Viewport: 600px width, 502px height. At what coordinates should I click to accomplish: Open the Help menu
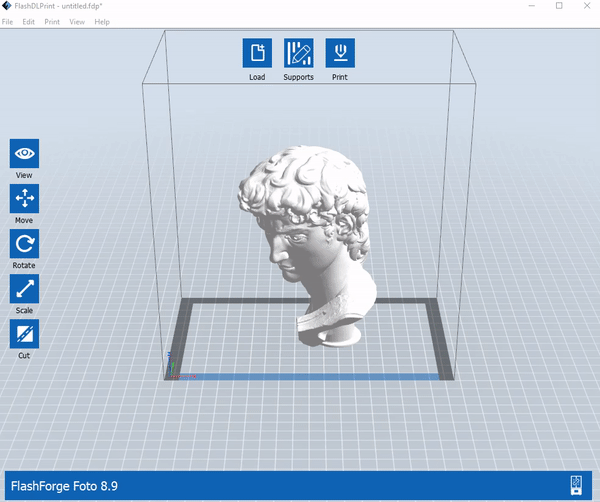[102, 22]
